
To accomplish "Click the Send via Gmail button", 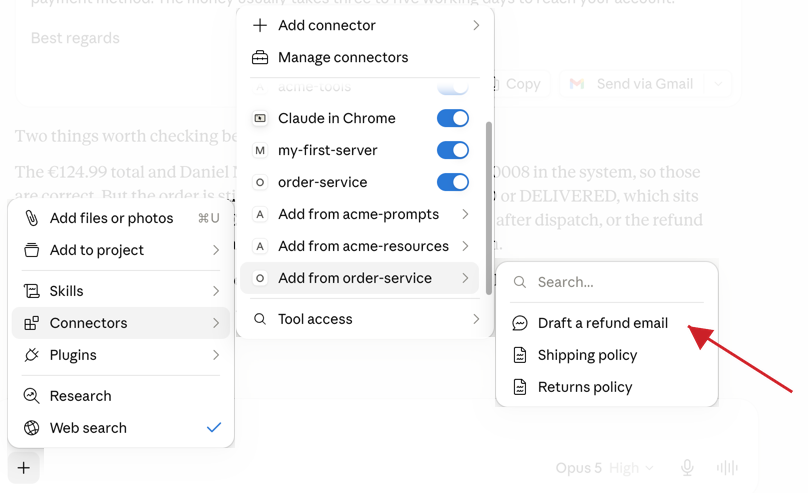I will coord(633,84).
